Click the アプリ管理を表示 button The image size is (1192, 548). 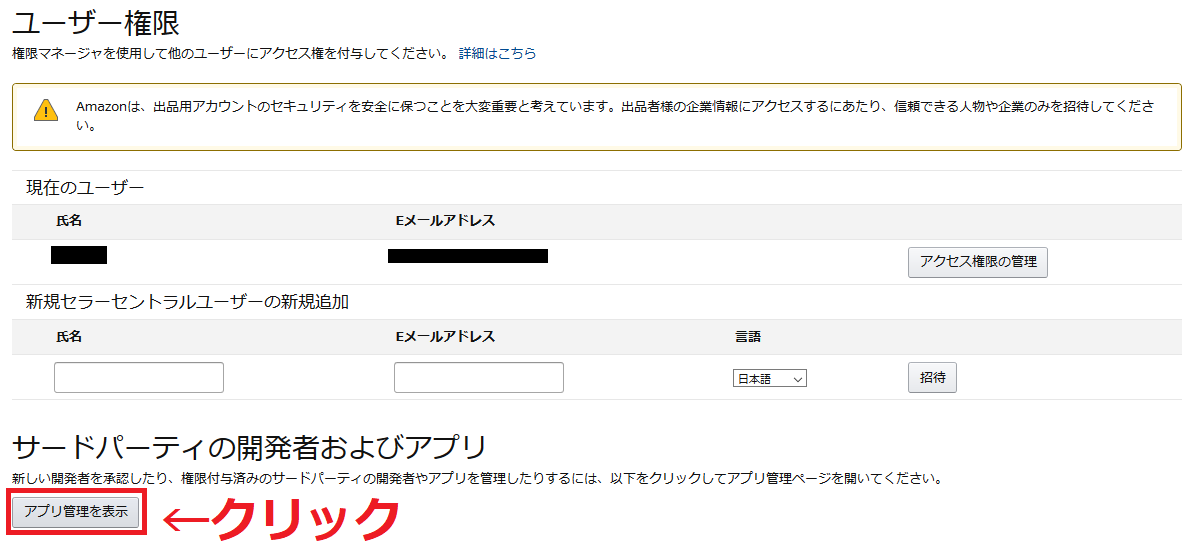(x=76, y=512)
